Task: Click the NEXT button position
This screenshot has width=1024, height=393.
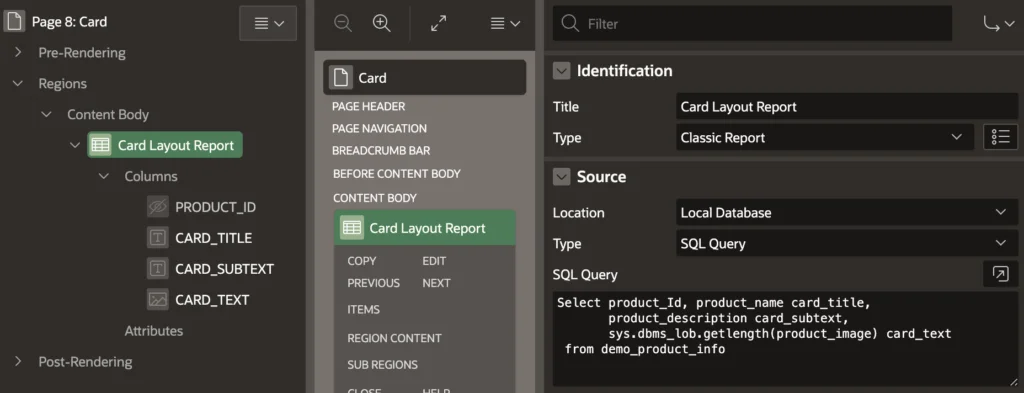Action: click(x=436, y=283)
